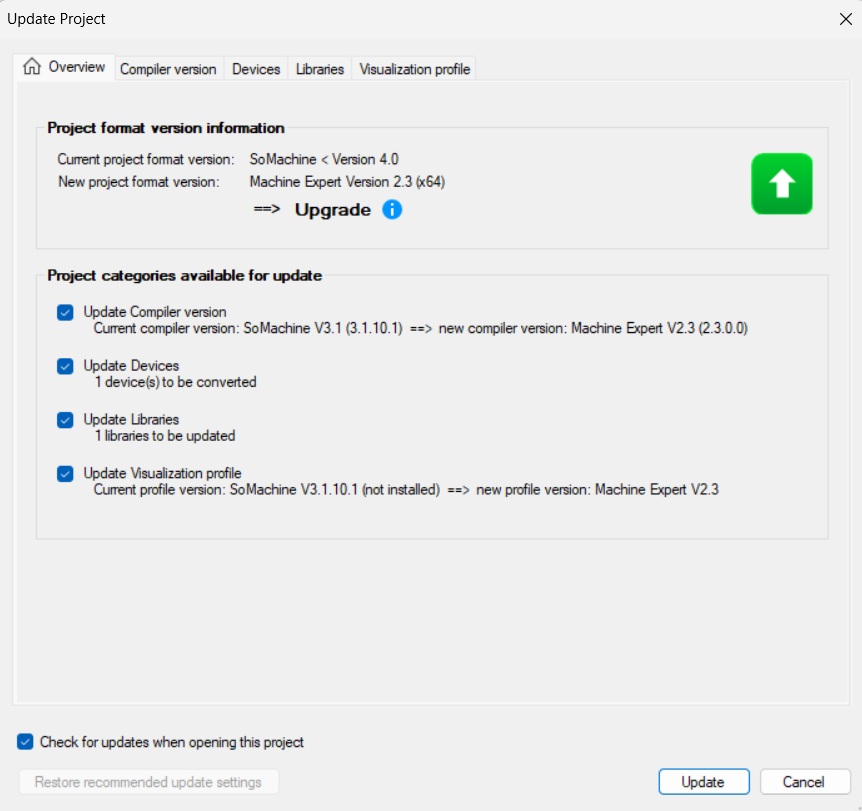Screen dimensions: 862x811
Task: Select the Visualization profile tab
Action: click(414, 69)
